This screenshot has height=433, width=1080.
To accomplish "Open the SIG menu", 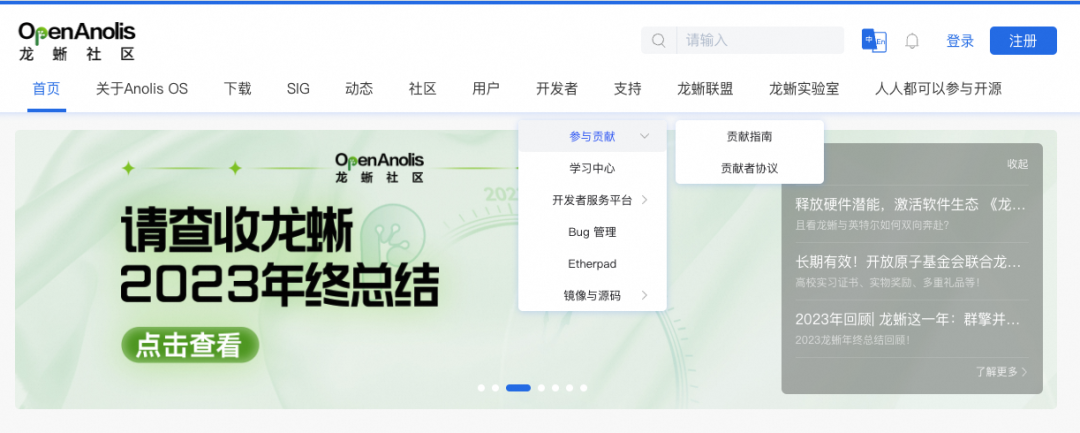I will coord(298,89).
